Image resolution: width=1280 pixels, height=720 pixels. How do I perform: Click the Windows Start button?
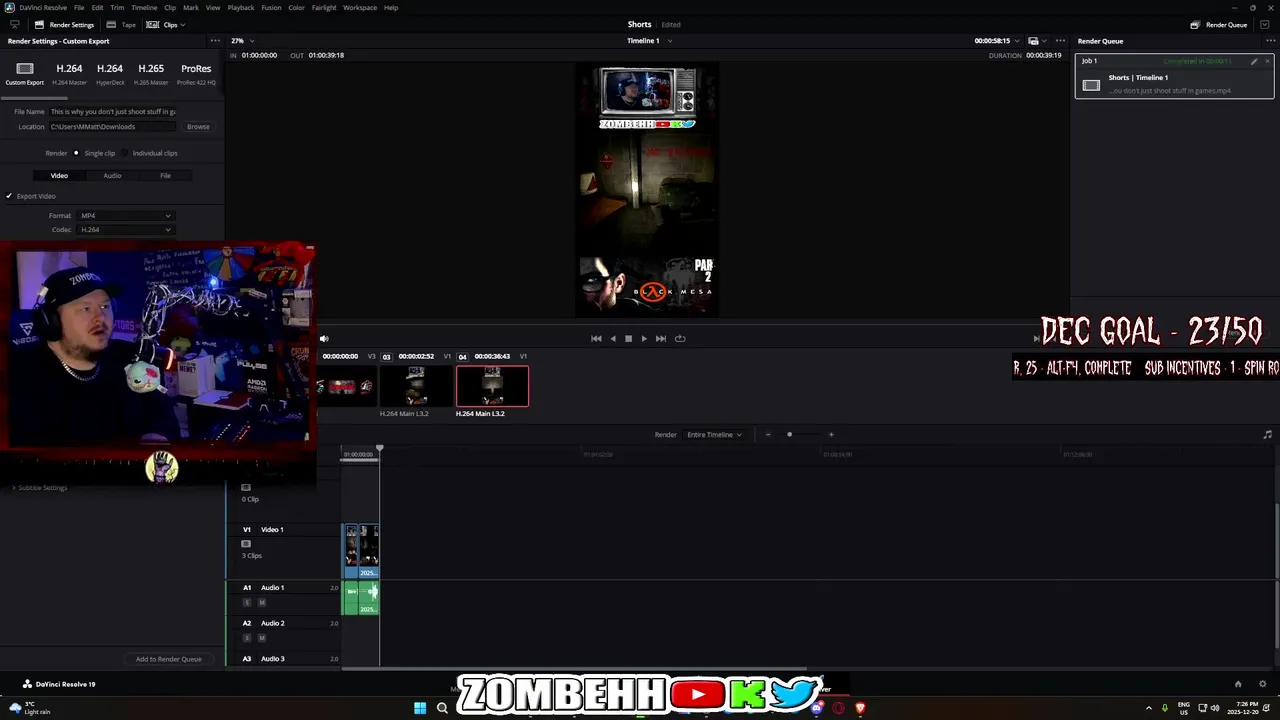point(420,708)
